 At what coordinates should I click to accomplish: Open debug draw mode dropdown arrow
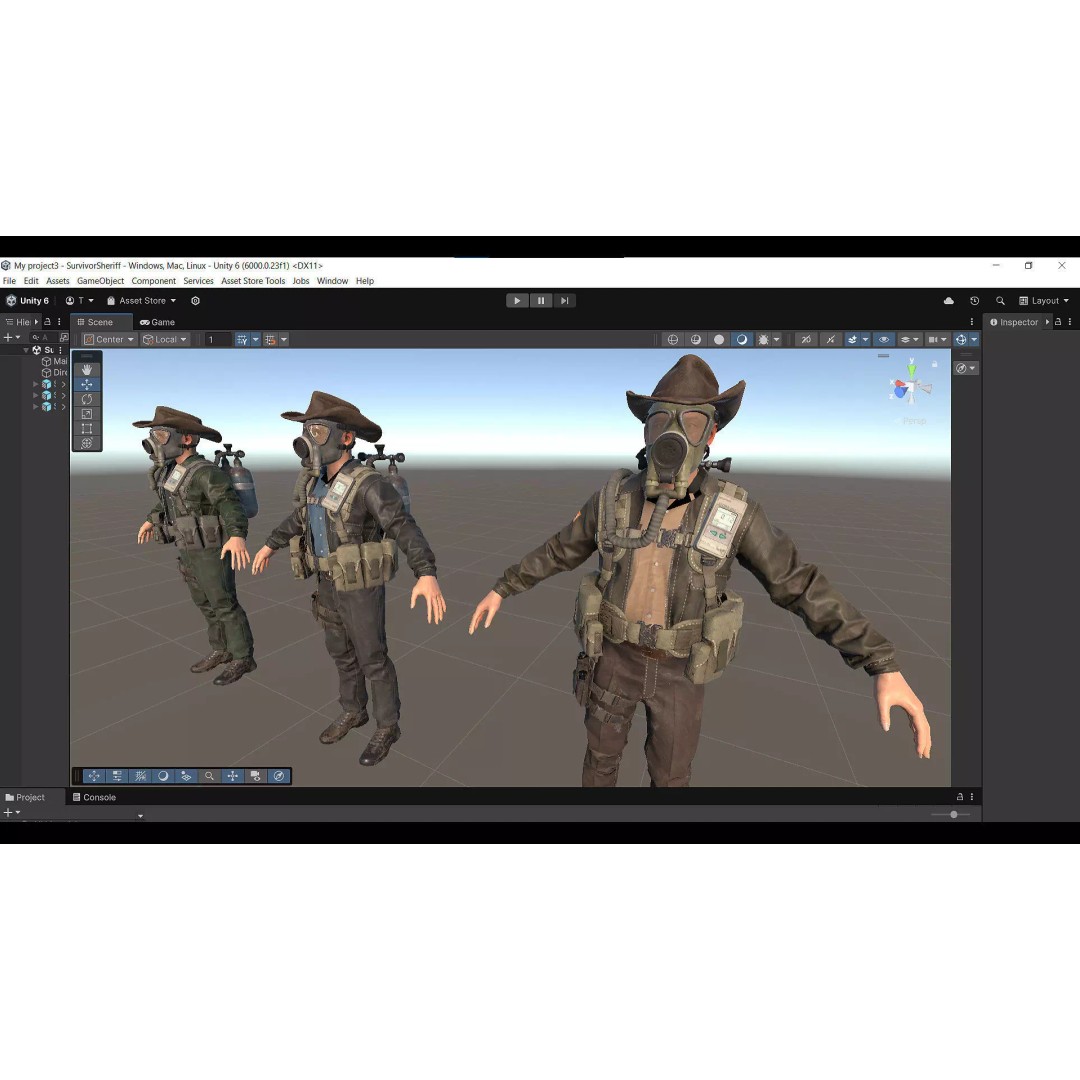coord(776,340)
